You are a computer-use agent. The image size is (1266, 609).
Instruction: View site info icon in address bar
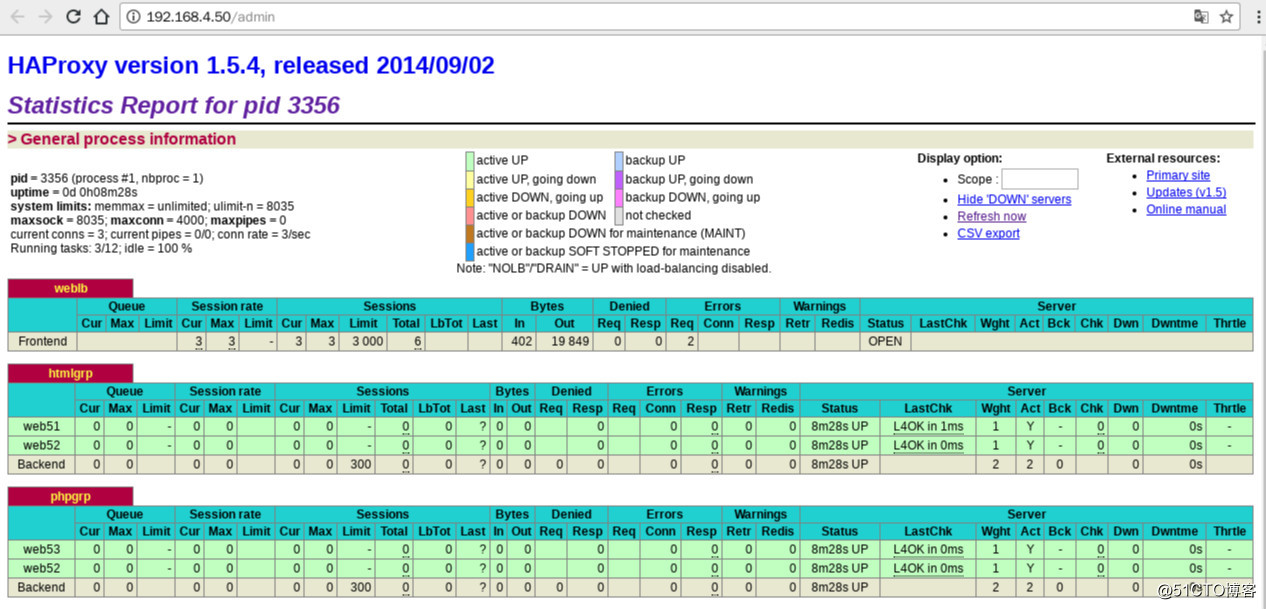[x=133, y=17]
